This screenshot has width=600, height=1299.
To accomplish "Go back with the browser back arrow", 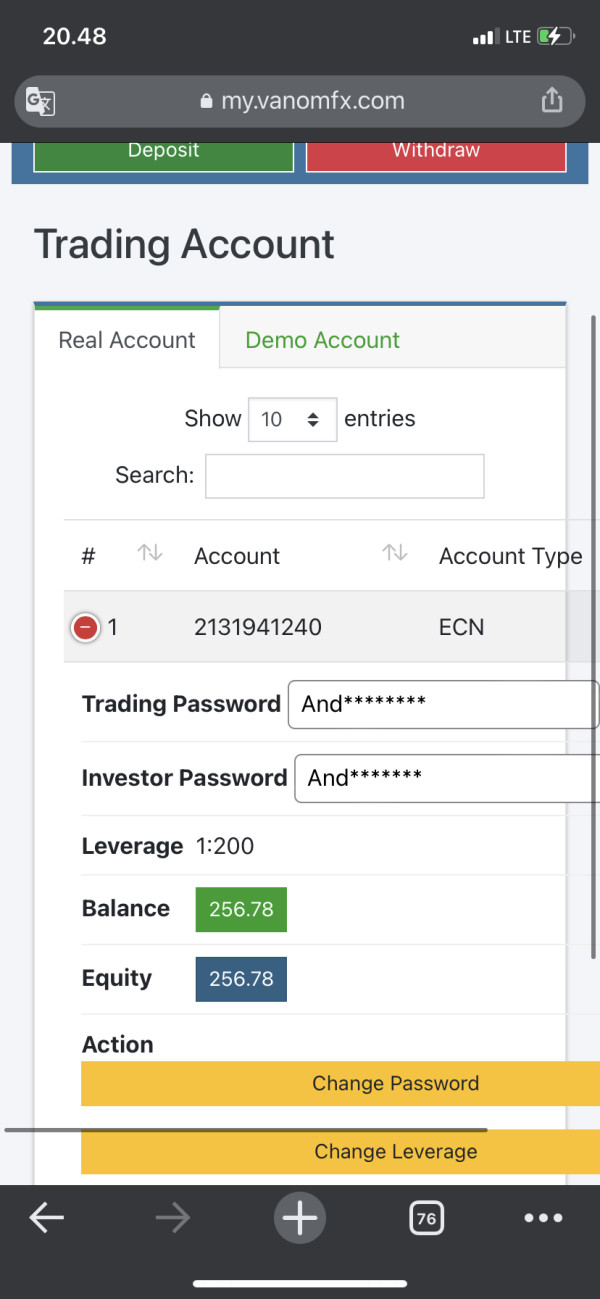I will click(46, 1217).
